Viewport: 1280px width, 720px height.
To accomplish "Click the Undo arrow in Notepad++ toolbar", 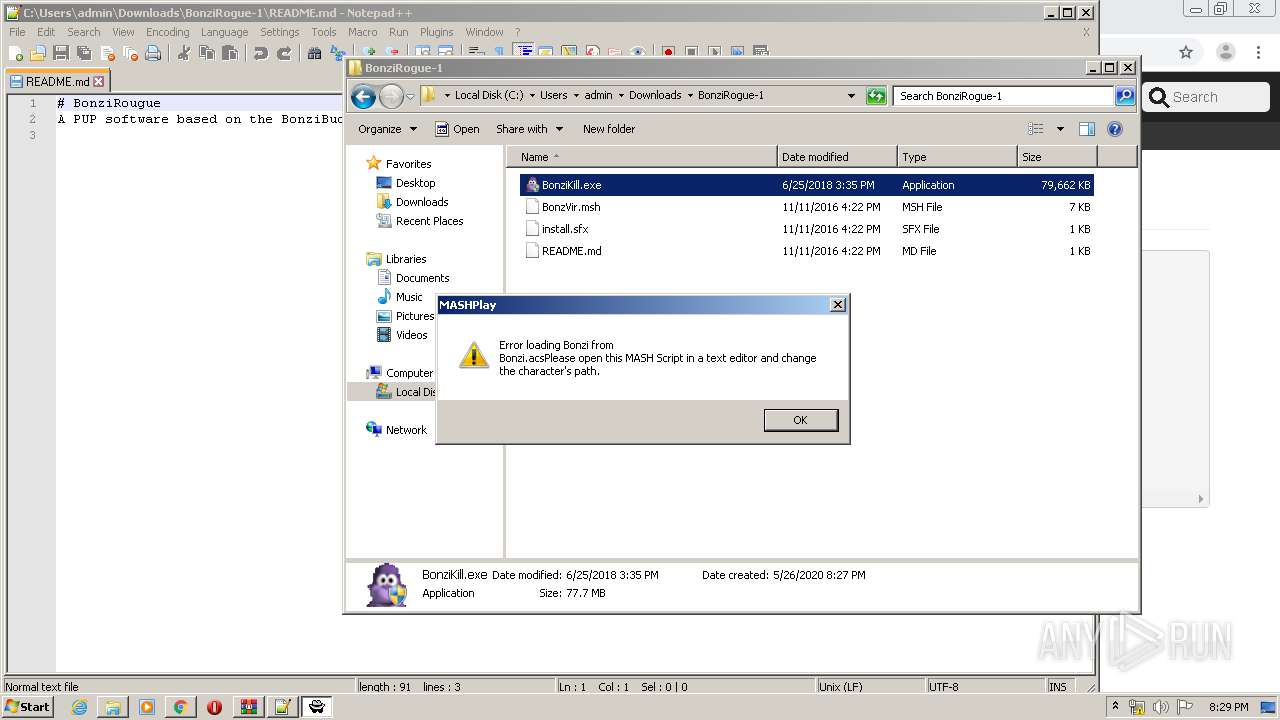I will [x=261, y=53].
